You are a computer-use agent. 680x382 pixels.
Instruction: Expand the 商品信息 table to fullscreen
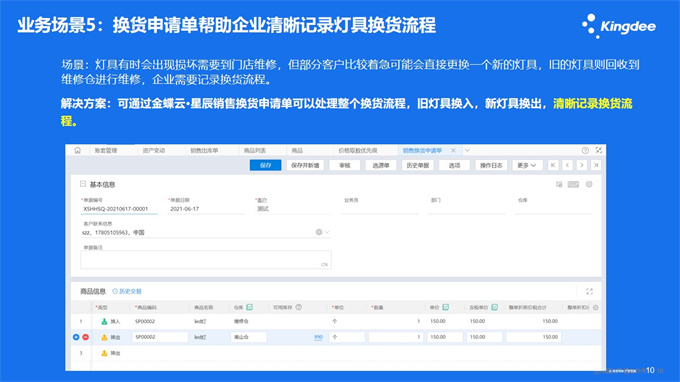click(x=589, y=291)
